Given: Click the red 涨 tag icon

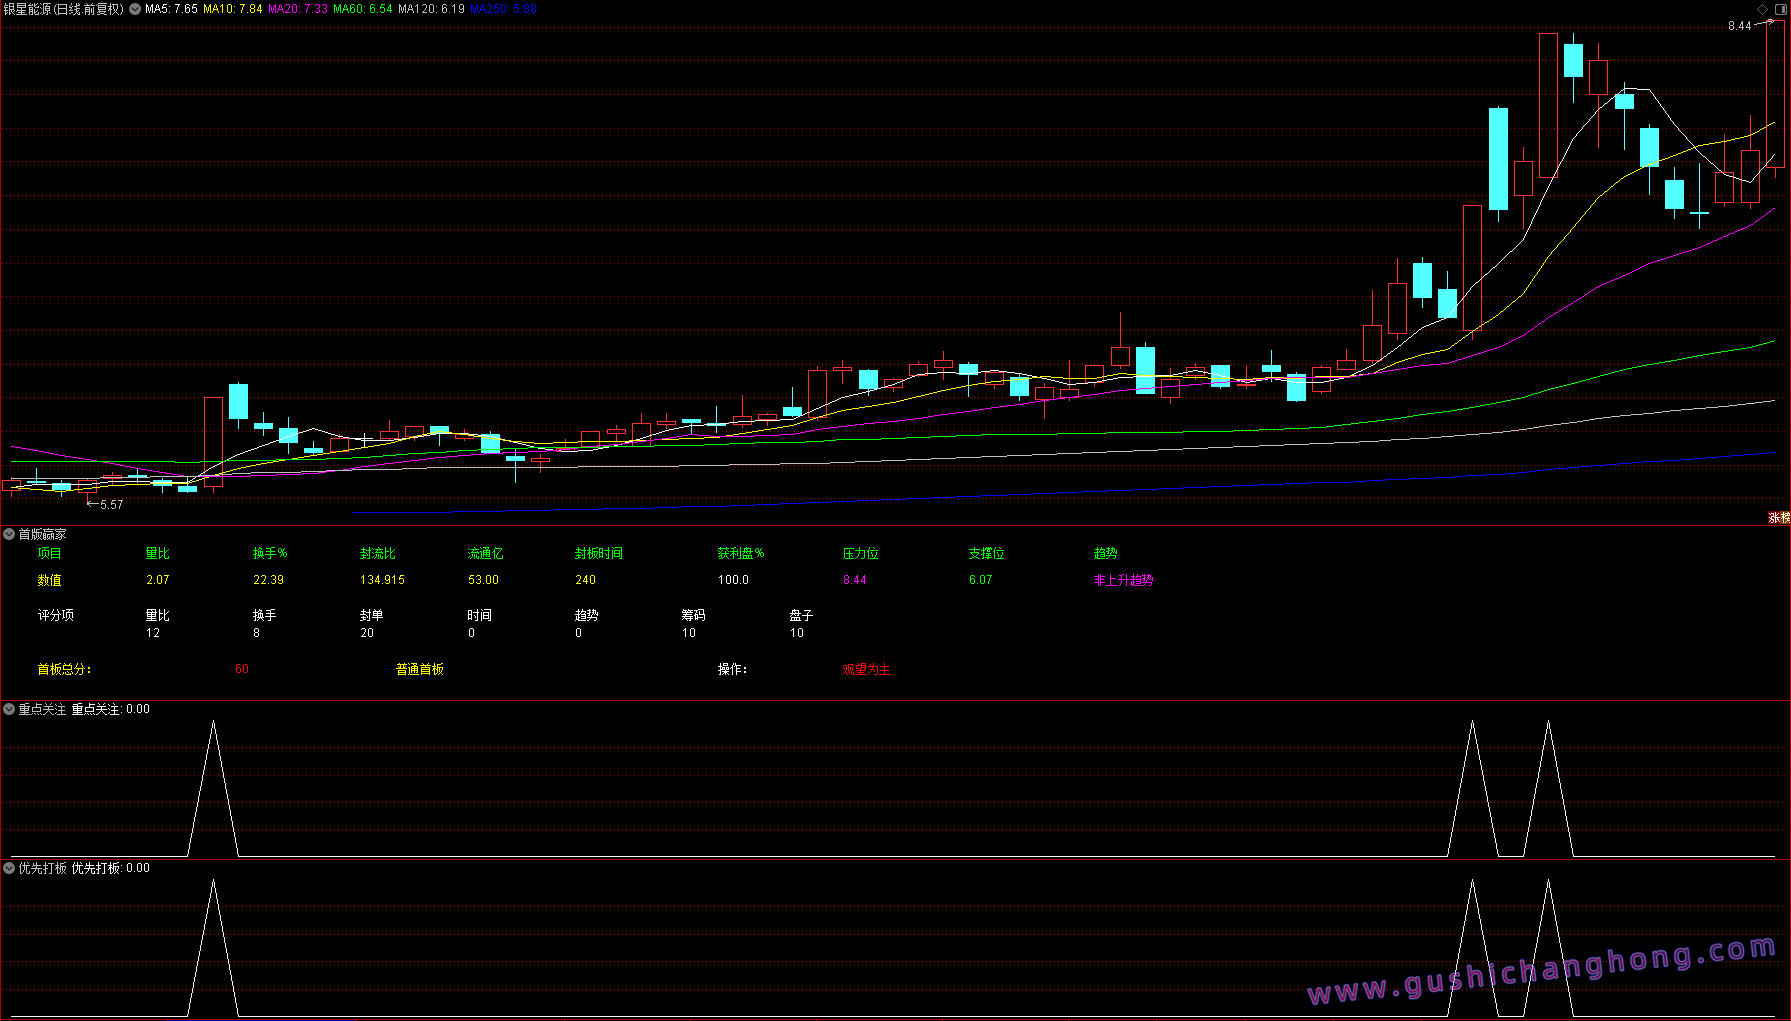Looking at the screenshot, I should [x=1774, y=518].
